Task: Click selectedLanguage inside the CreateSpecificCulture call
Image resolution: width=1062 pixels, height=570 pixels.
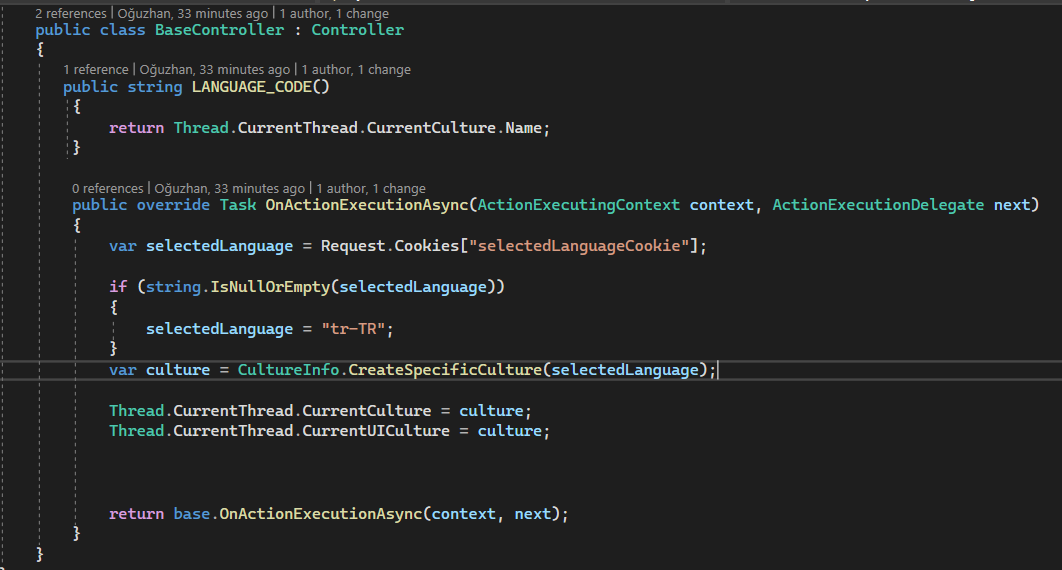Action: click(x=624, y=370)
